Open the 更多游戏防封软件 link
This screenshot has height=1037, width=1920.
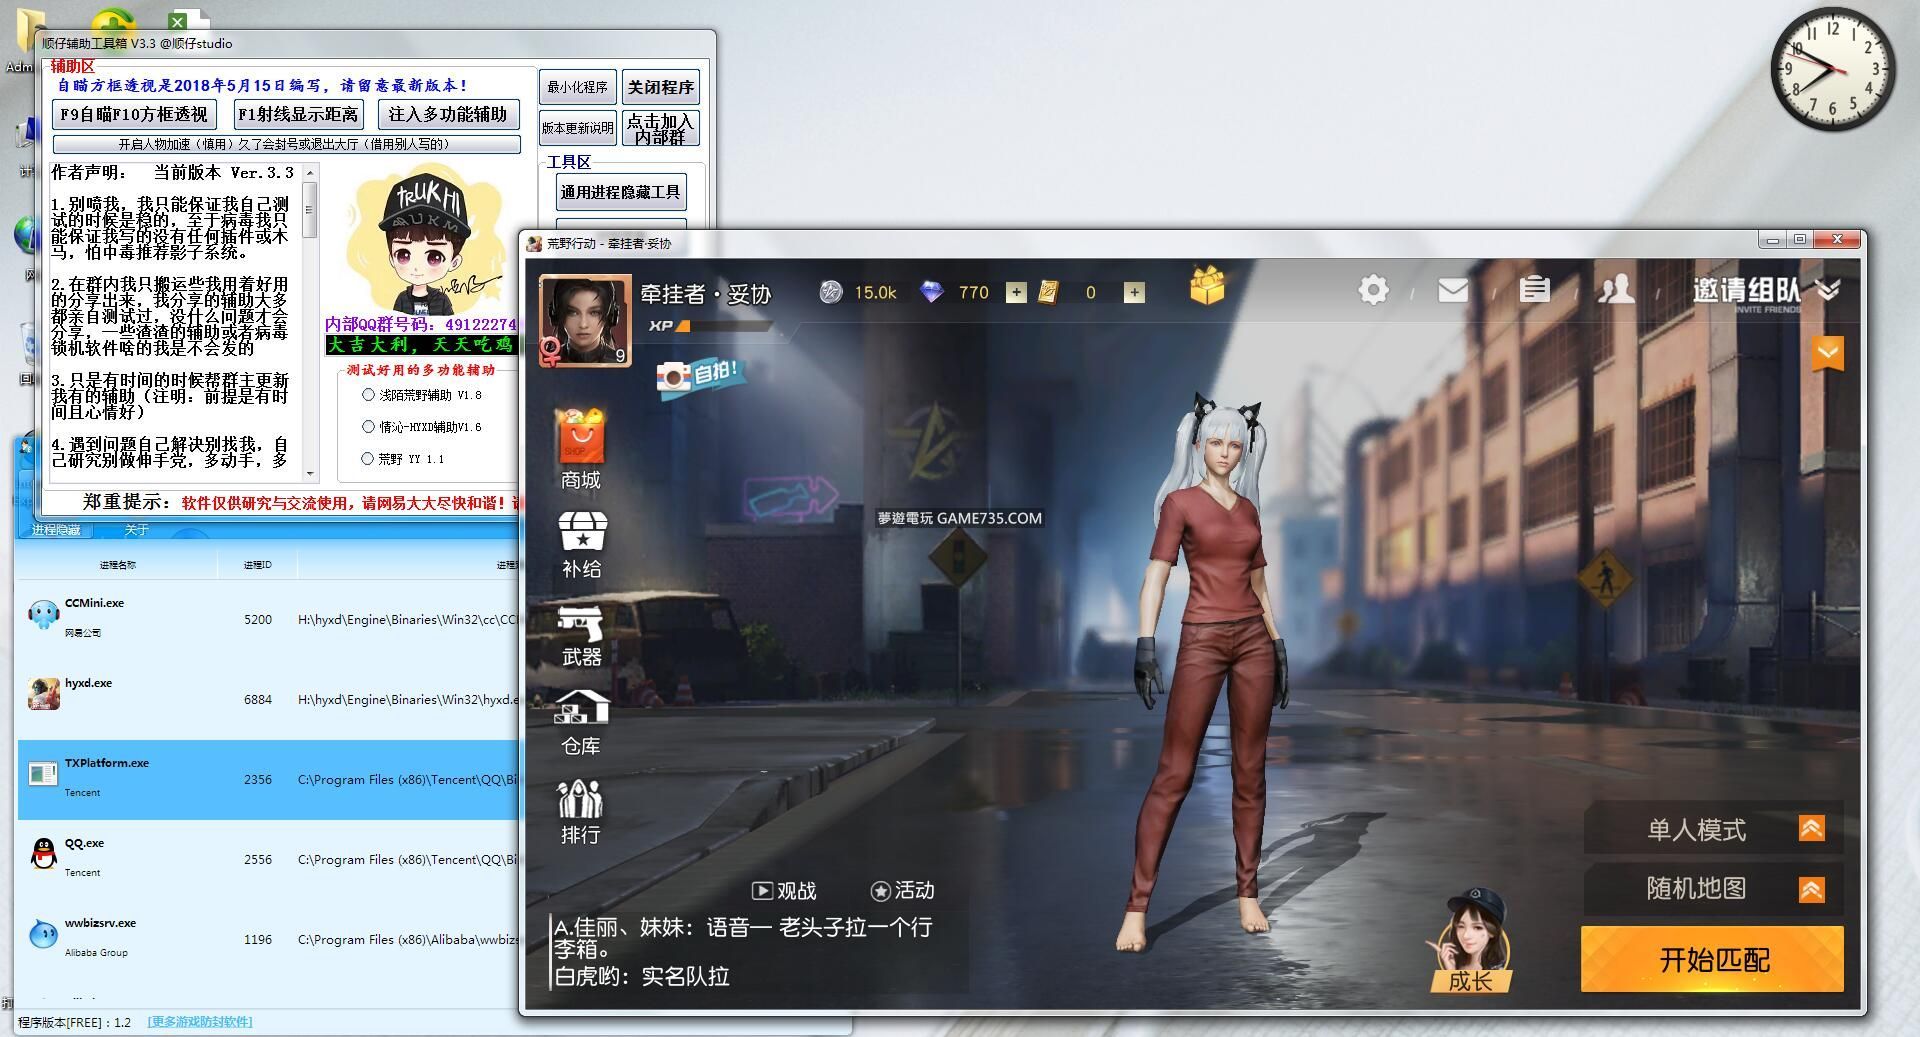[200, 1022]
